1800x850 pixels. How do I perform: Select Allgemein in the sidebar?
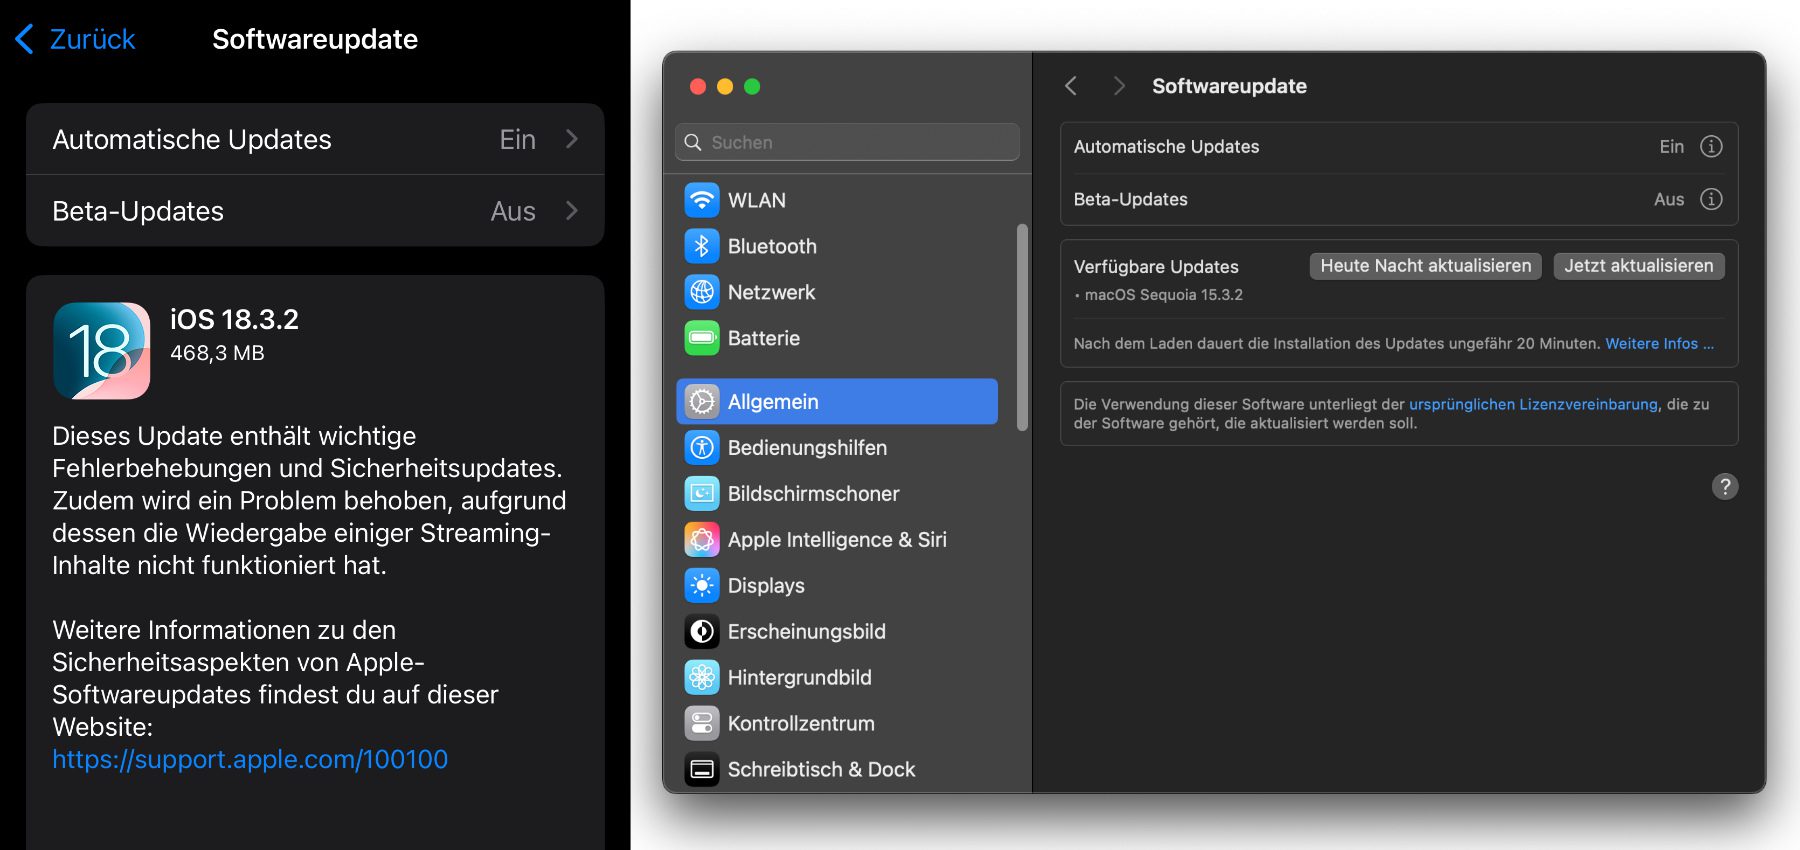837,402
